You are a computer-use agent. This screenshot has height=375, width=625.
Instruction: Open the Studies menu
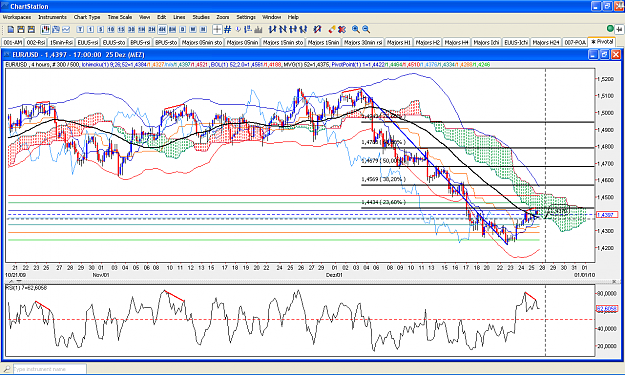click(x=201, y=17)
